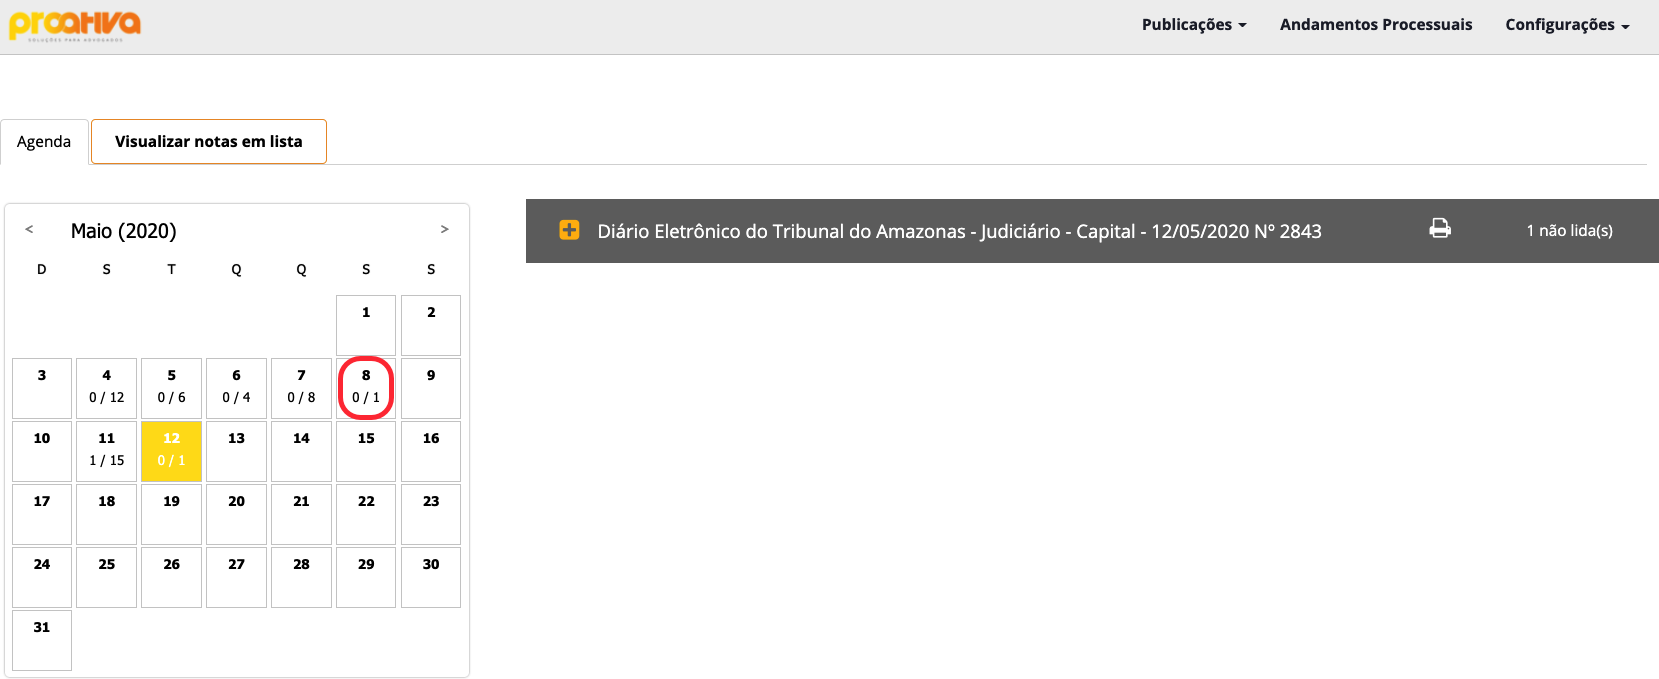Click the 1 não lida(s) indicator
The height and width of the screenshot is (679, 1659).
pos(1569,230)
